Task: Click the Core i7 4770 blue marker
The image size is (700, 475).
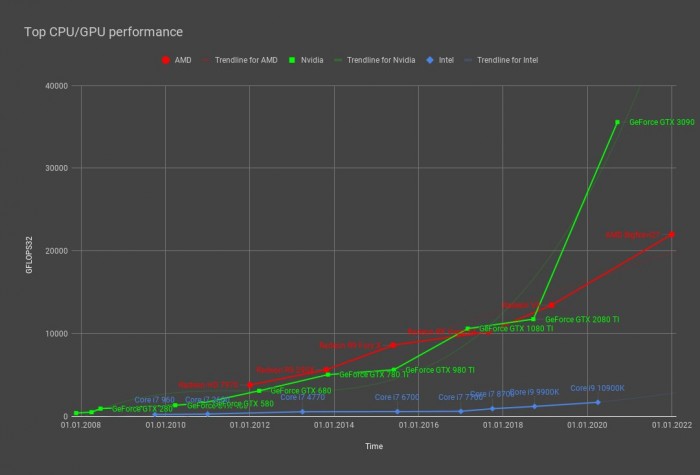Action: [x=302, y=412]
